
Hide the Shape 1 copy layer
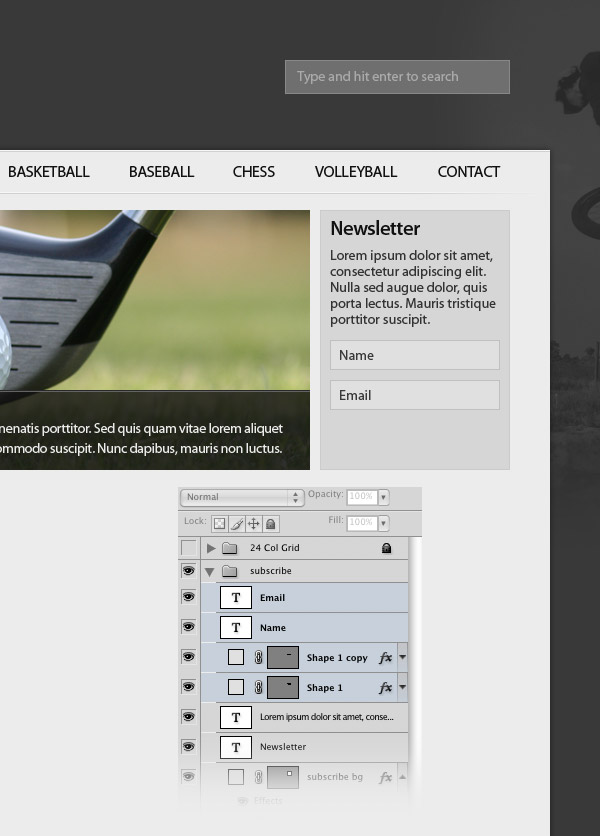coord(189,657)
